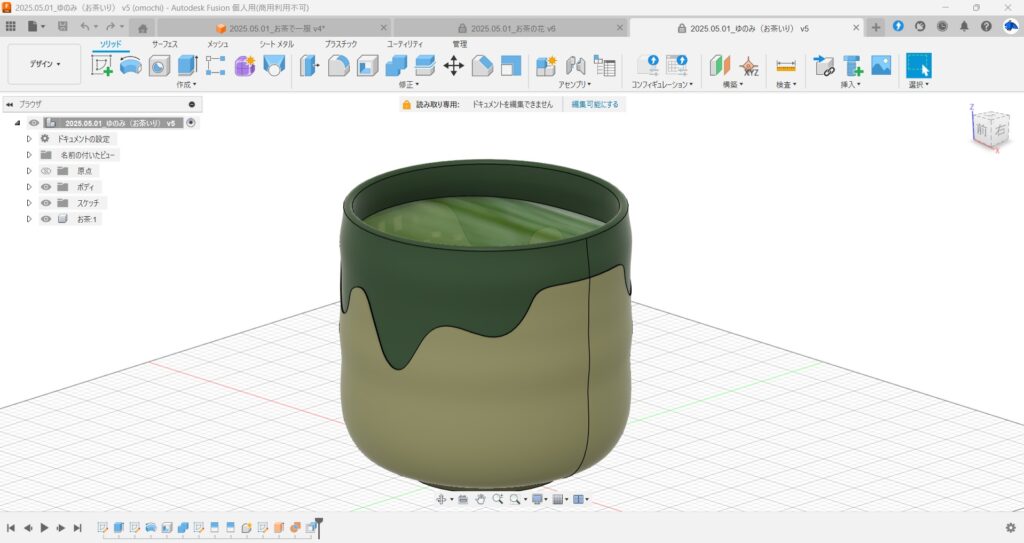Switch to the 2025.05.01_お茶の花 v6 document tab
Viewport: 1024px width, 543px height.
point(512,28)
